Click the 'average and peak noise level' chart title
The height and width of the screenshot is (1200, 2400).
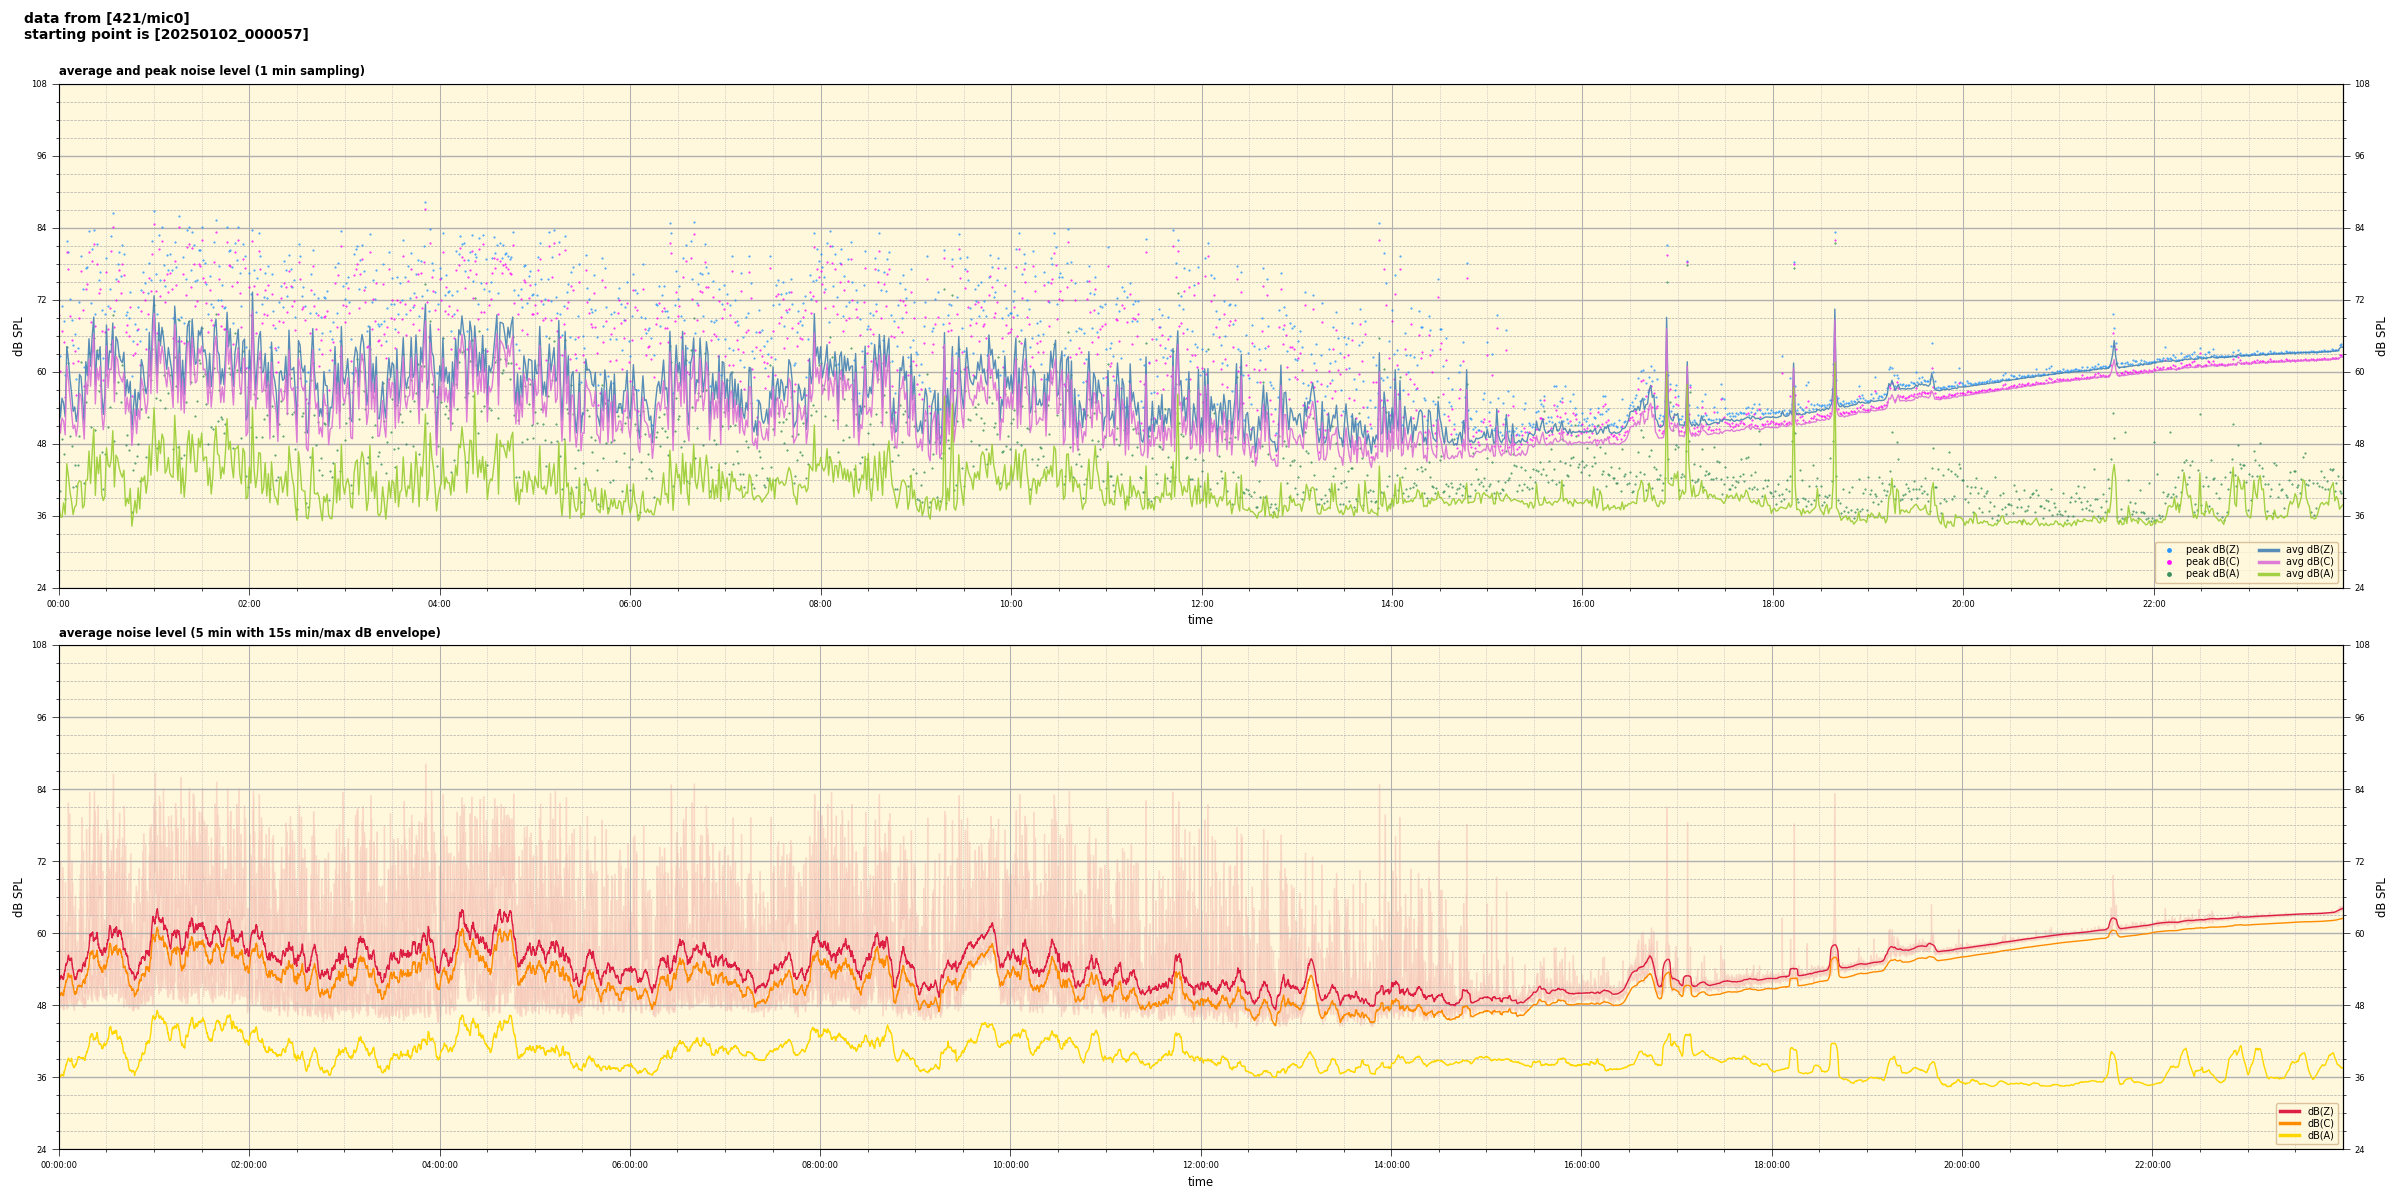(211, 71)
